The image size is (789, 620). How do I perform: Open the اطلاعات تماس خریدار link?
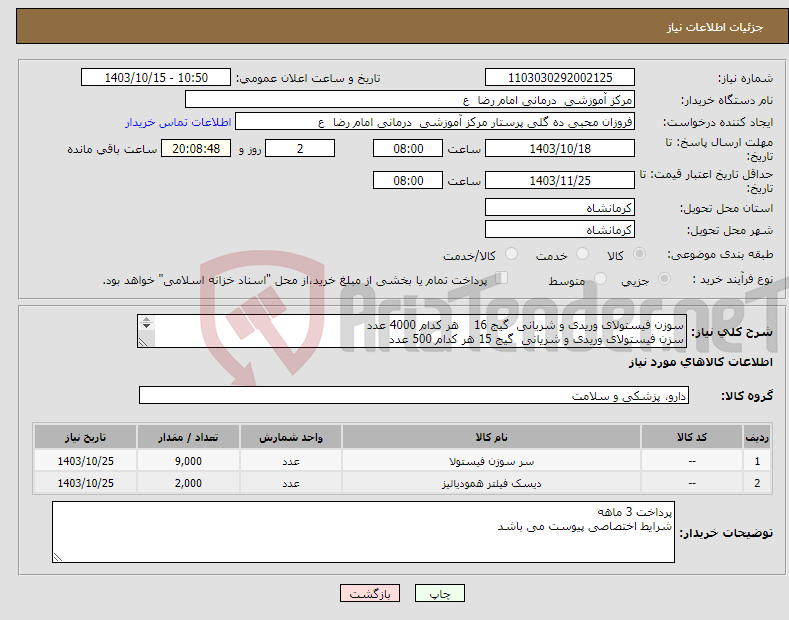pyautogui.click(x=178, y=122)
